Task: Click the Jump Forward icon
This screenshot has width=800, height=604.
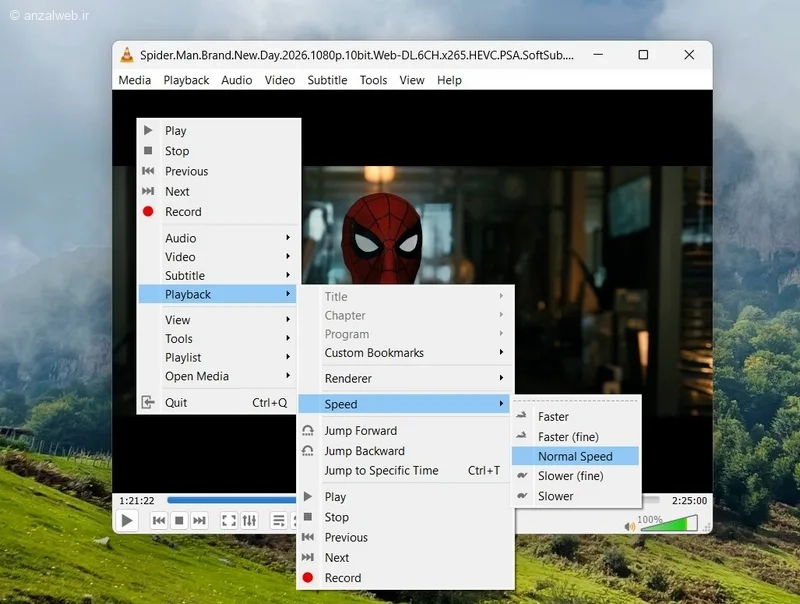Action: (x=308, y=431)
